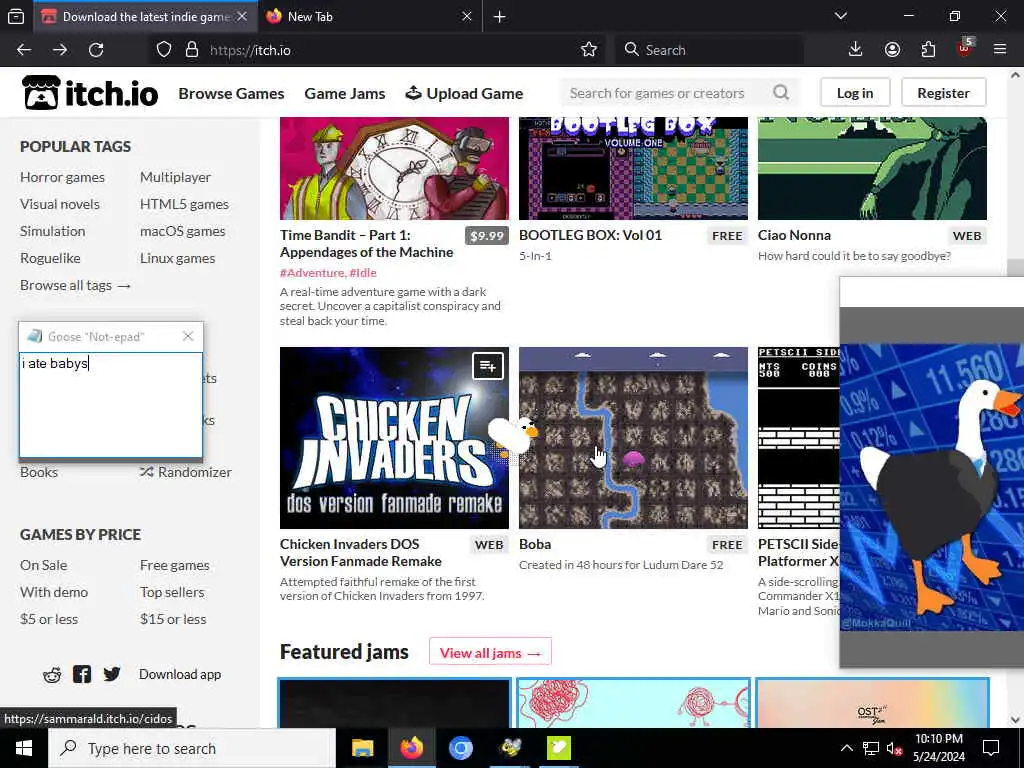Show hidden system tray icons
1024x768 pixels.
(846, 748)
